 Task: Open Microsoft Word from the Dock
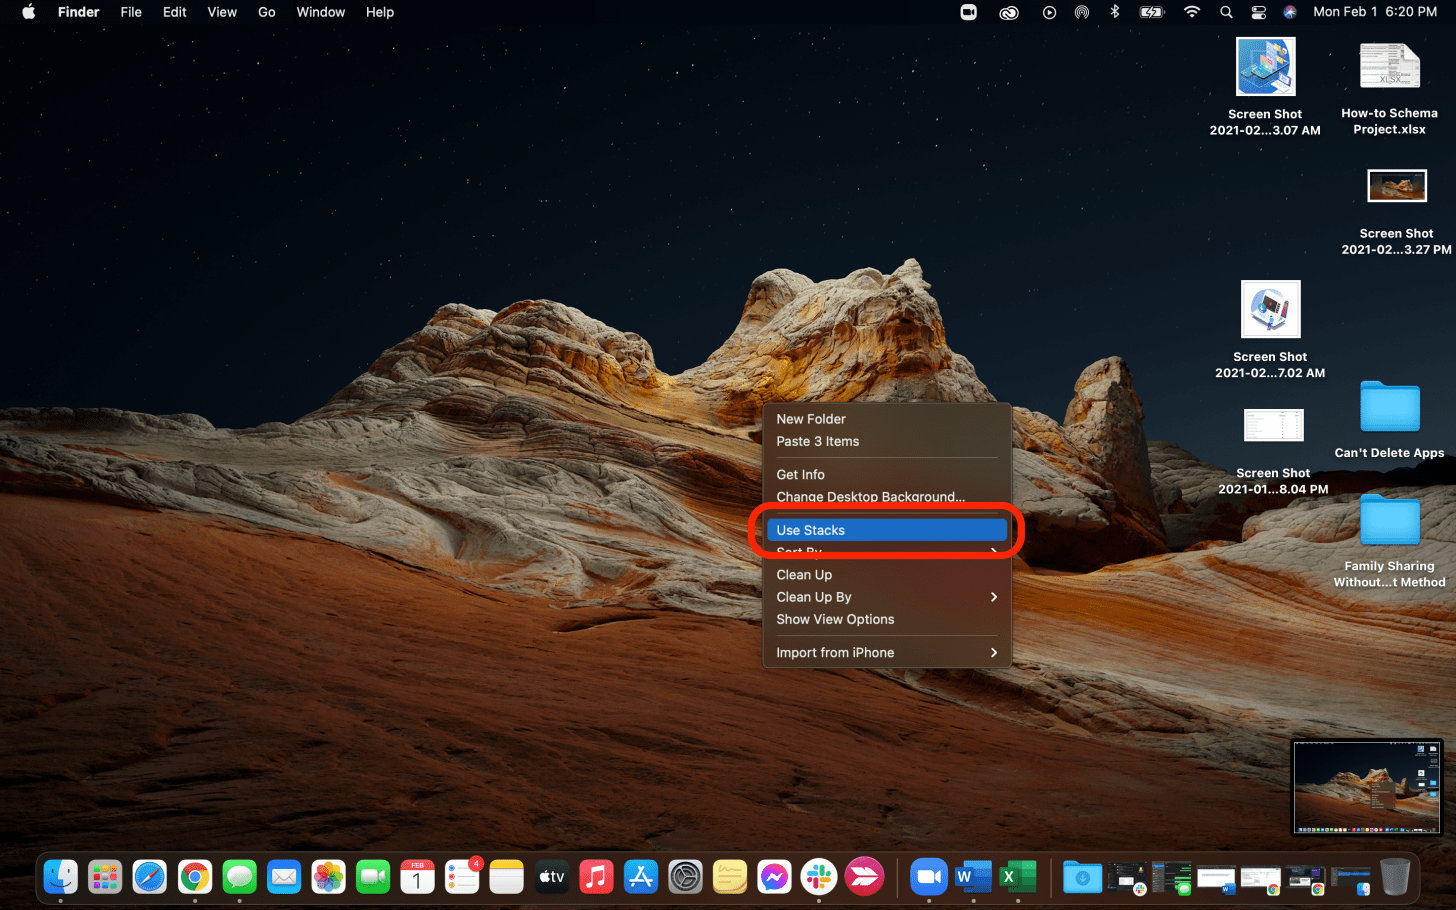point(973,877)
